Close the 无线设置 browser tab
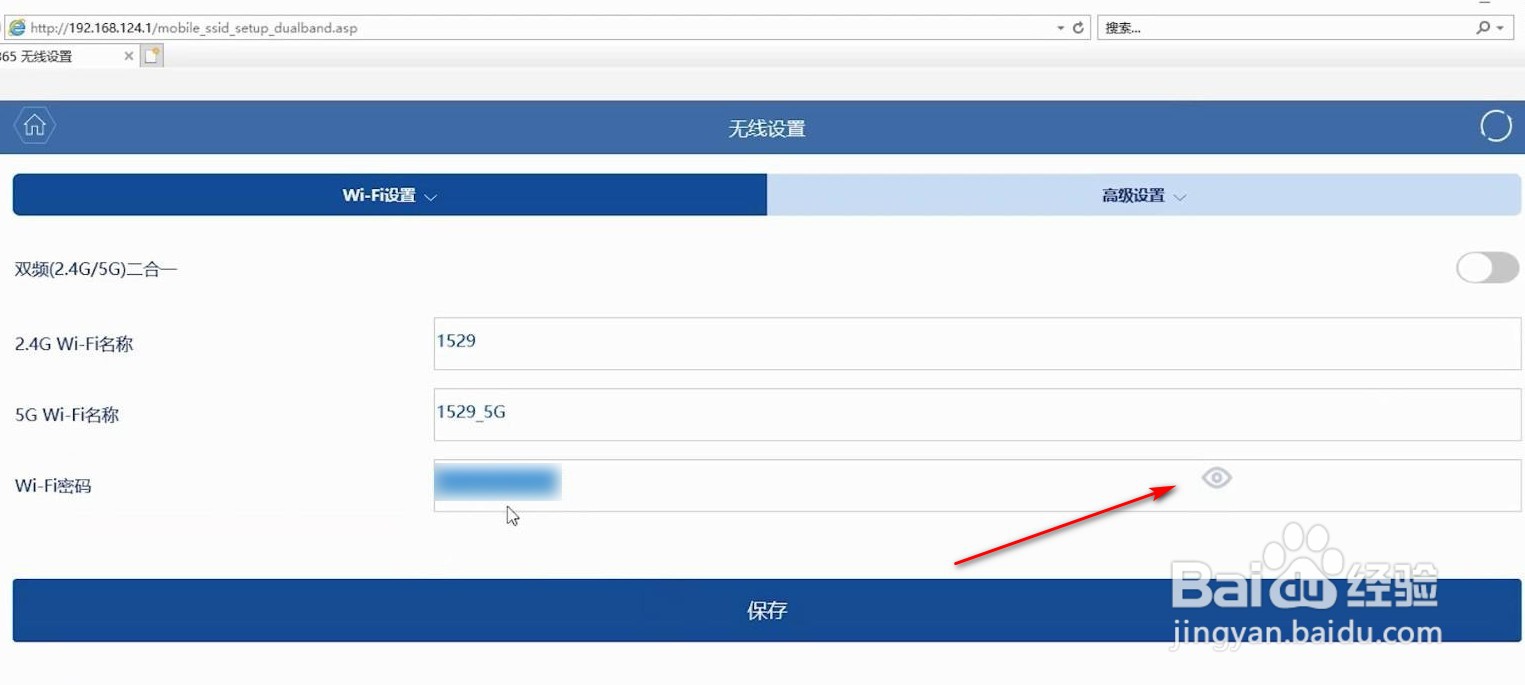The height and width of the screenshot is (685, 1525). pyautogui.click(x=129, y=57)
